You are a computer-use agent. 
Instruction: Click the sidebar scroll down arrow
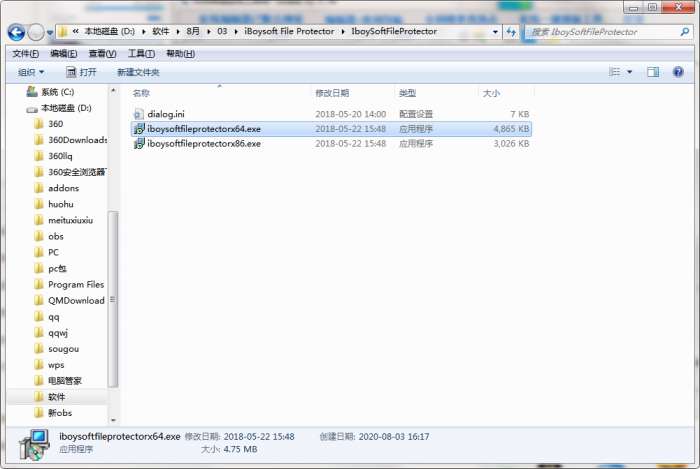(113, 420)
